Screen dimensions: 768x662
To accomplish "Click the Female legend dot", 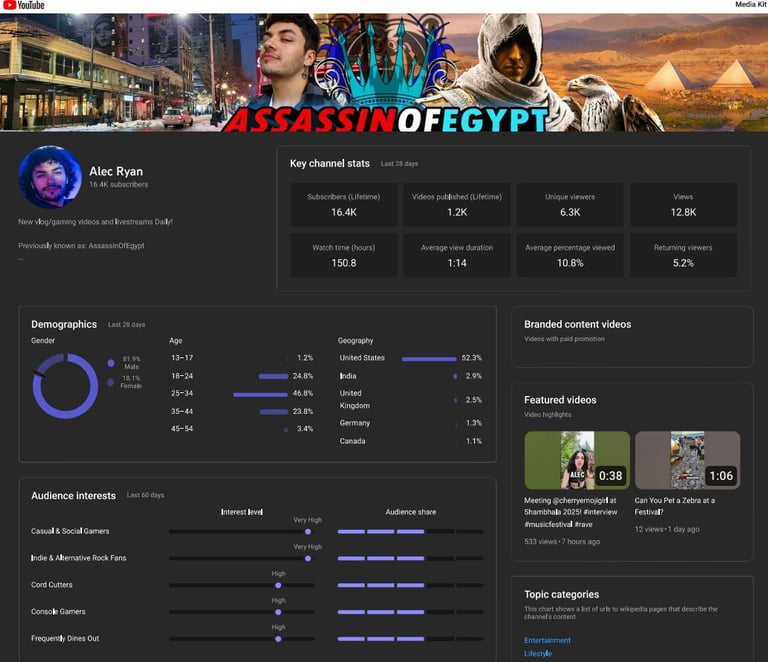I will coord(111,382).
